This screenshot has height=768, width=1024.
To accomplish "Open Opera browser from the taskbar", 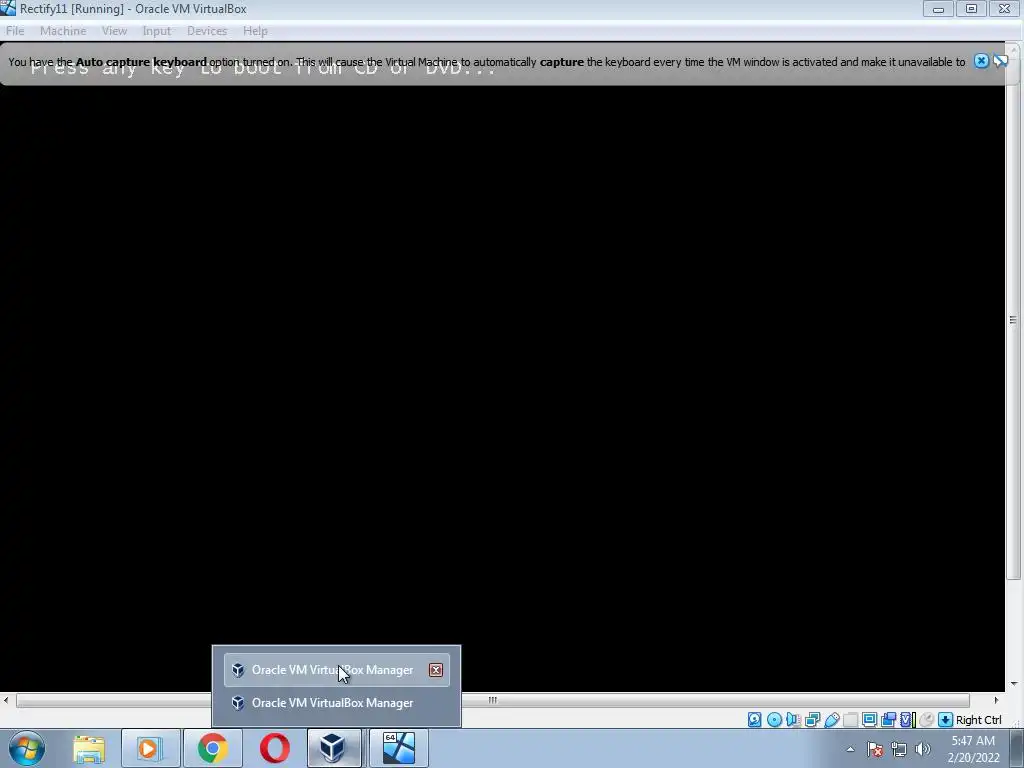I will tap(274, 748).
